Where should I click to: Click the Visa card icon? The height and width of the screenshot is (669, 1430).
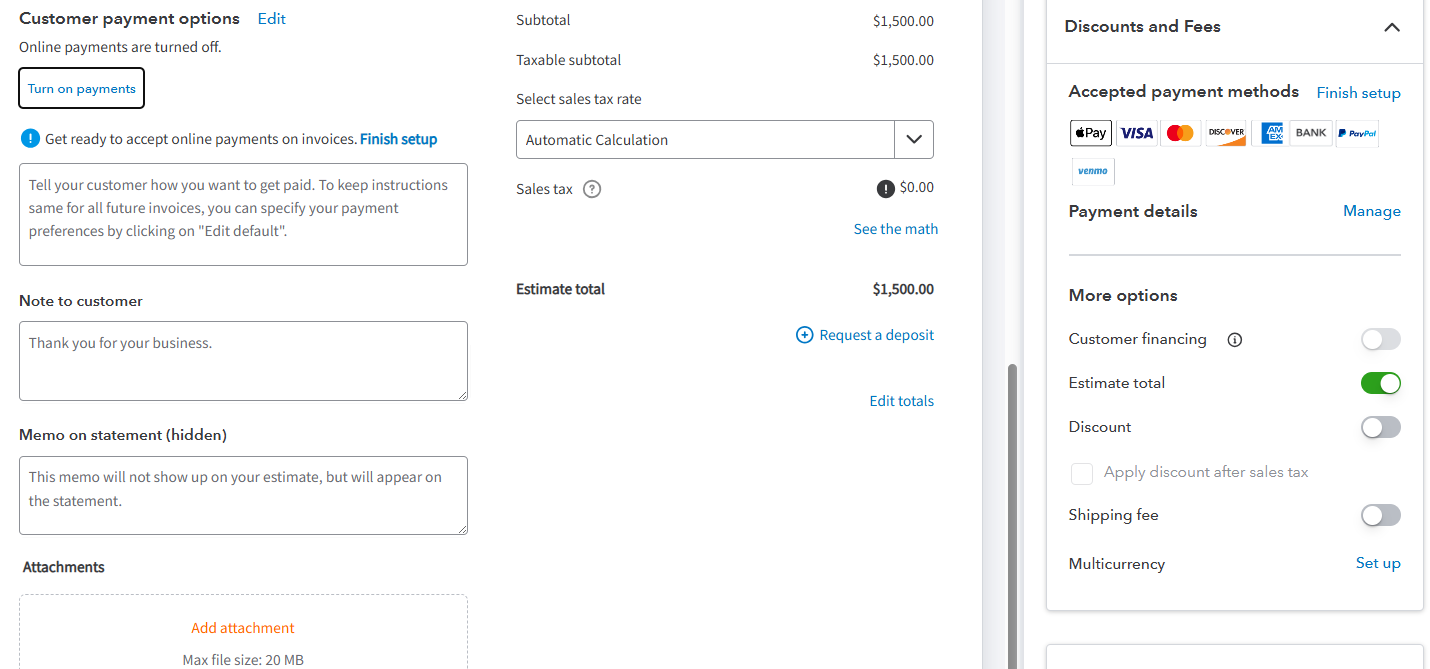coord(1136,133)
